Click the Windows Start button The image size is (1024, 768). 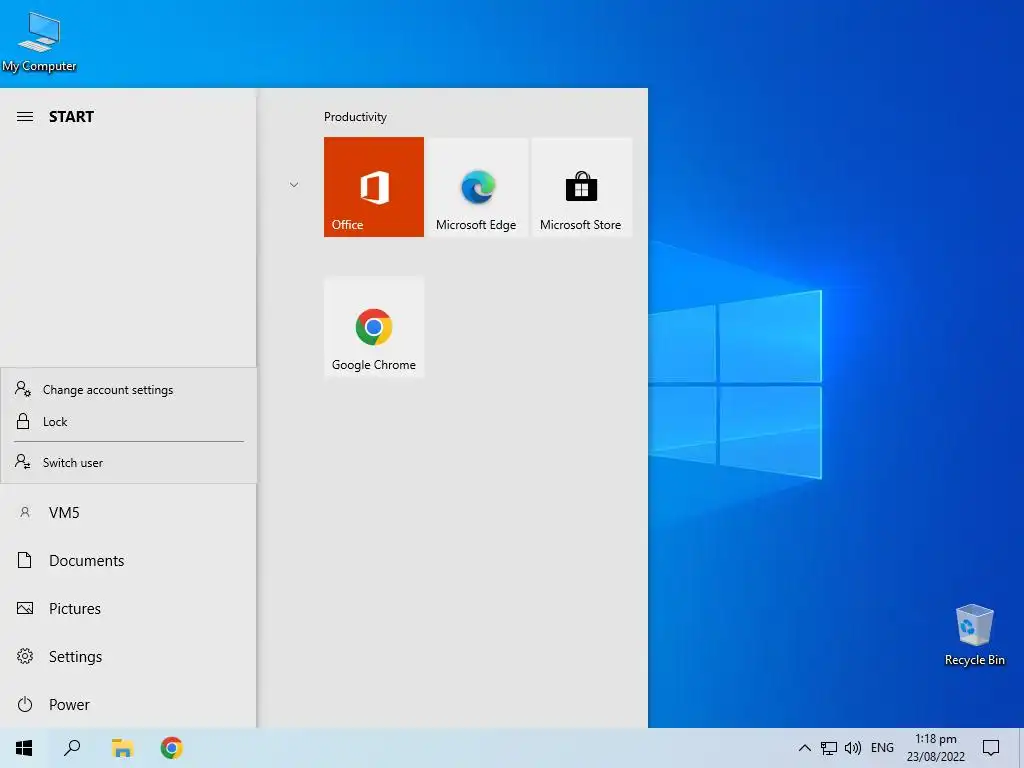pos(24,748)
